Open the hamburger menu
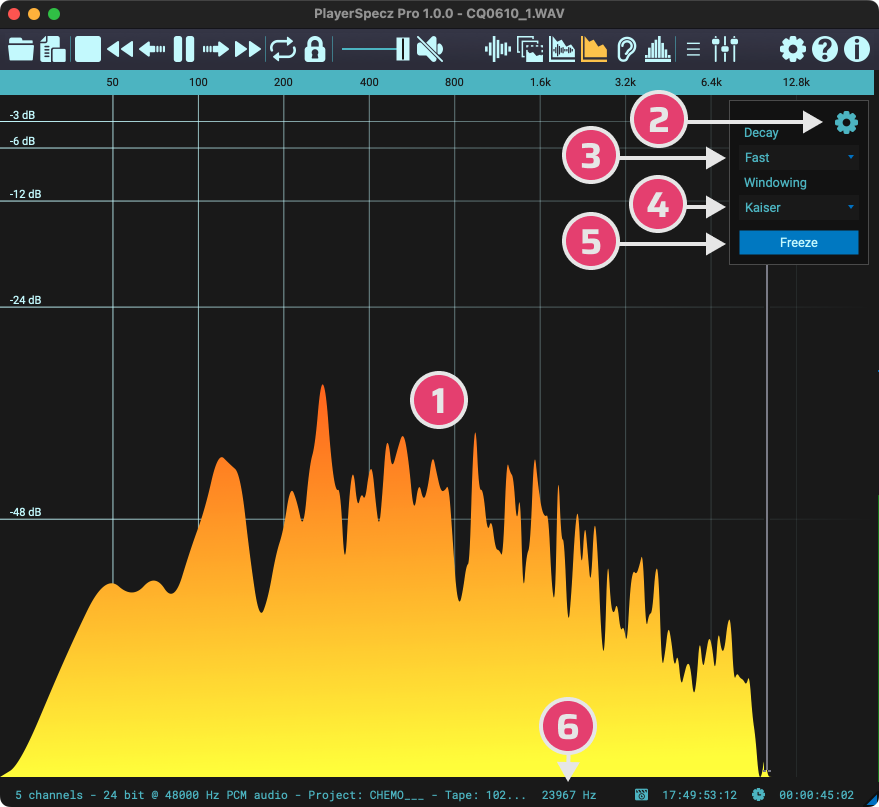879x807 pixels. (692, 49)
